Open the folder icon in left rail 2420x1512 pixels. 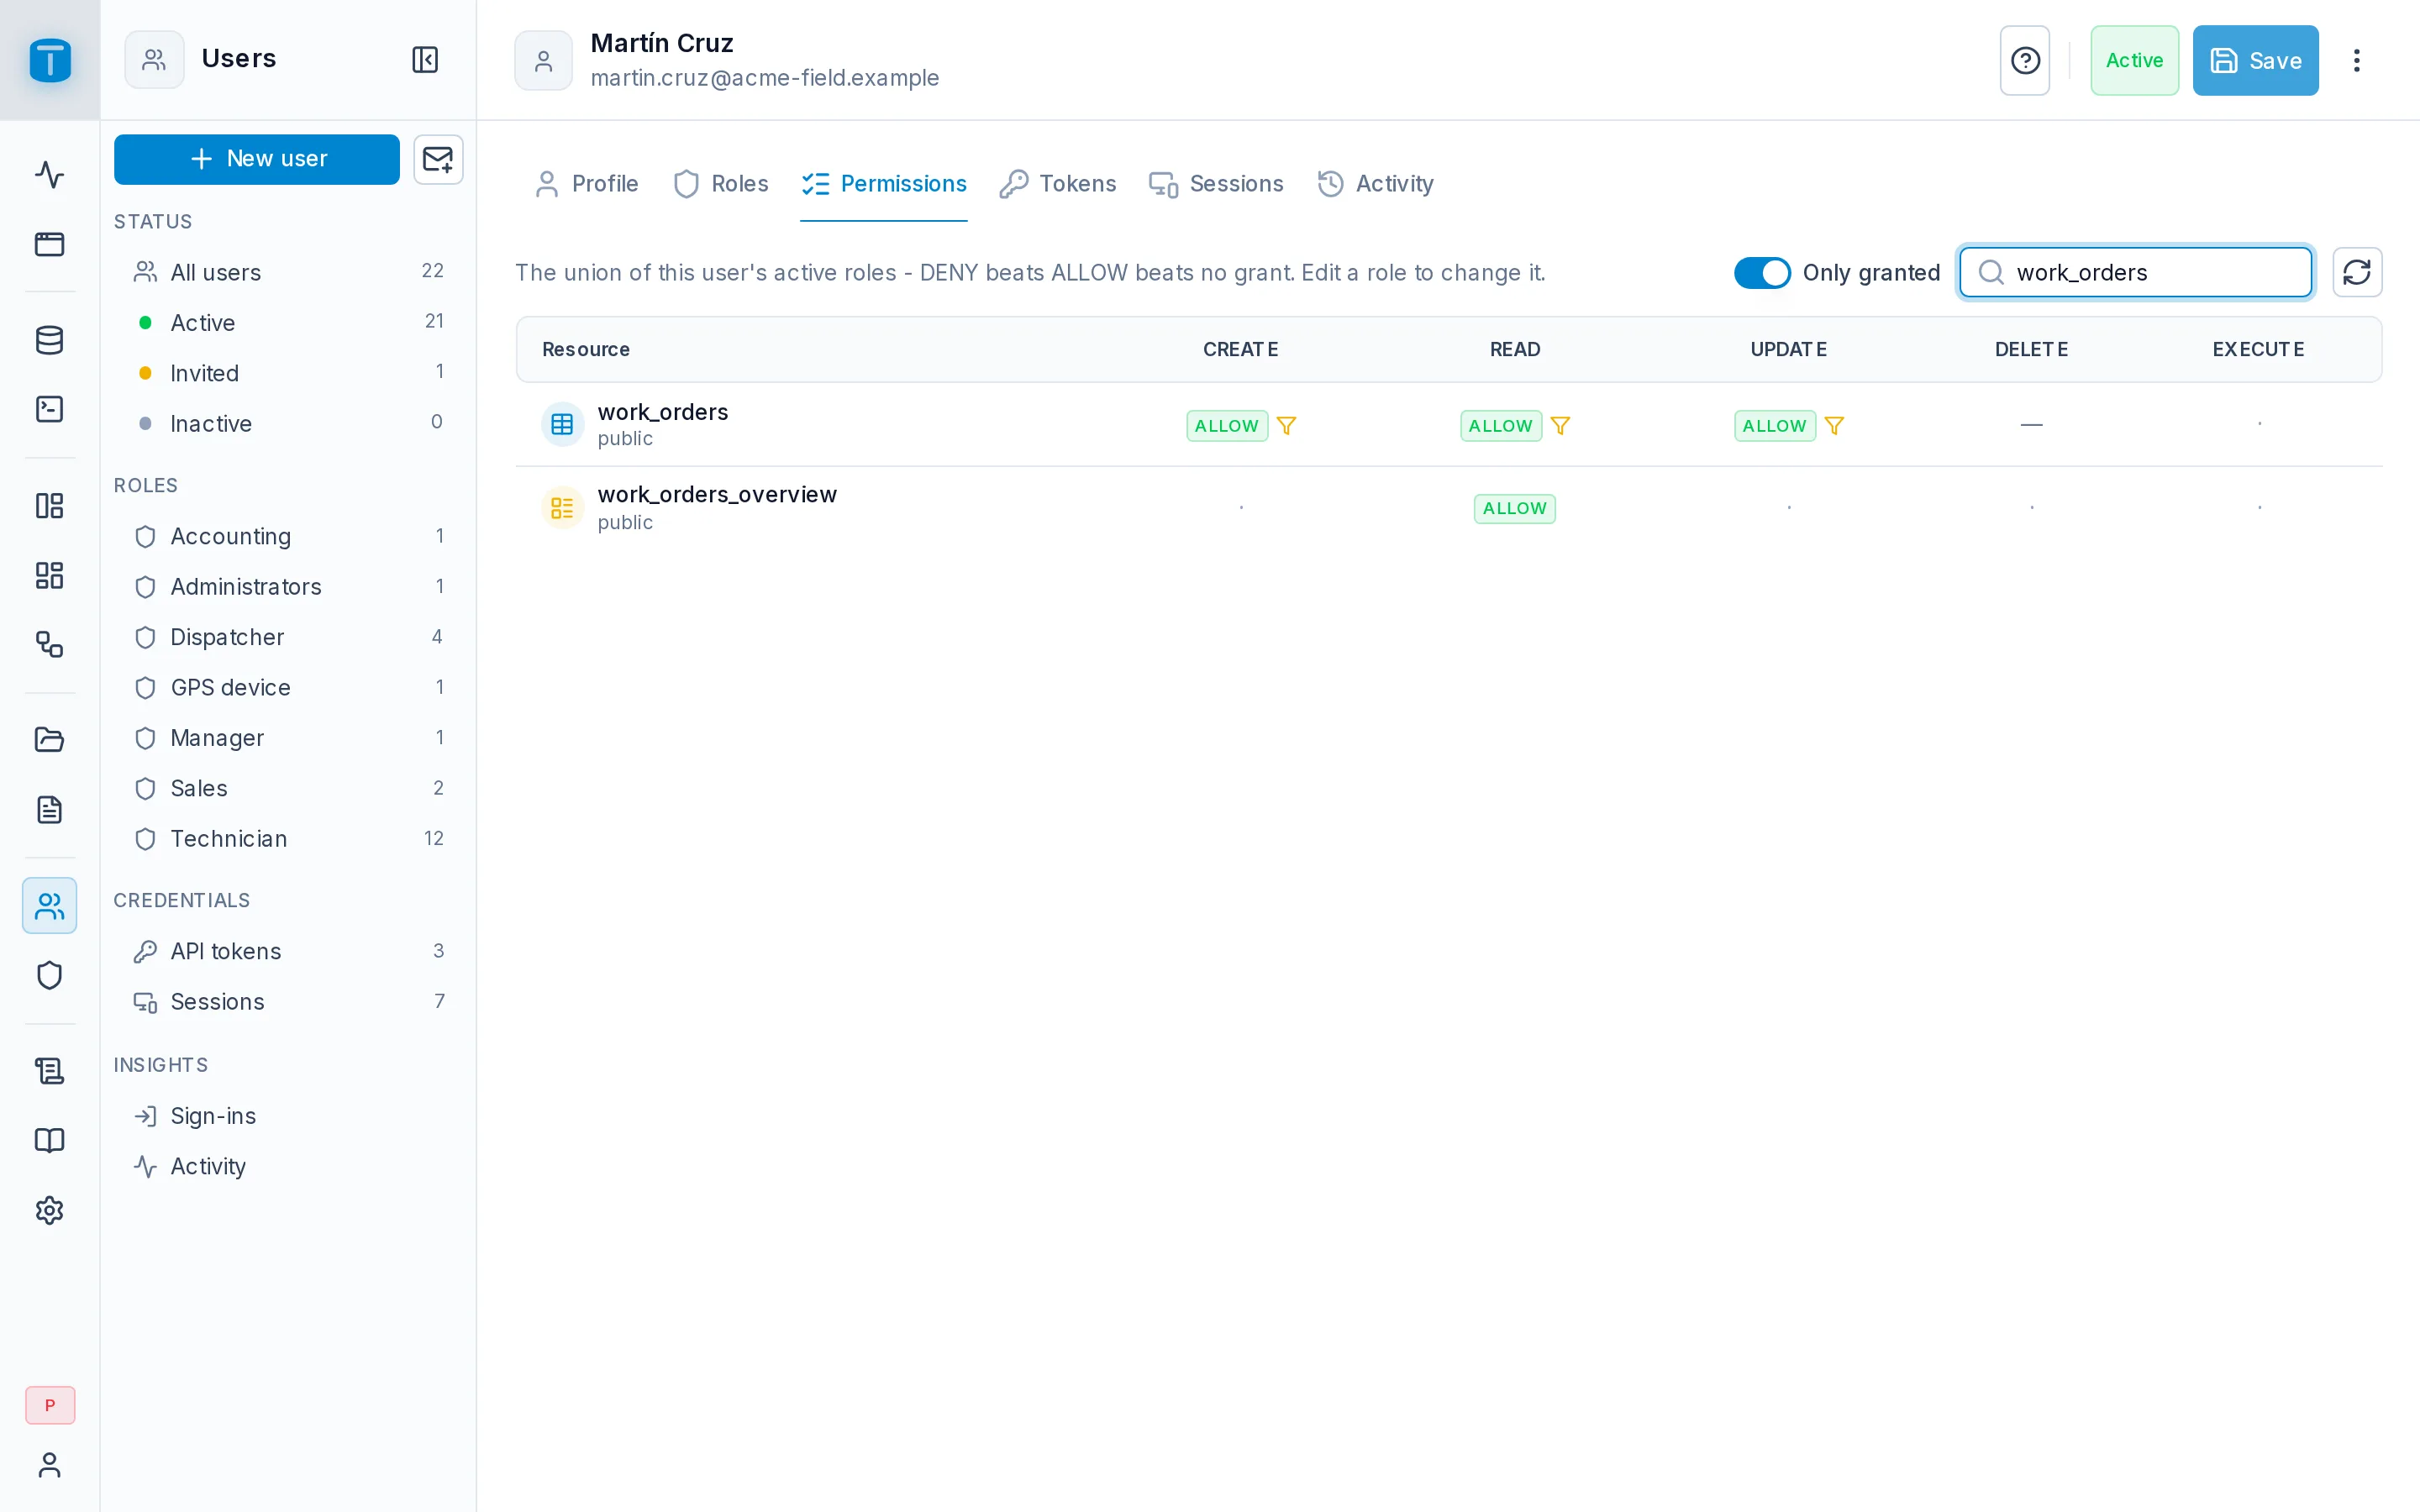[50, 740]
